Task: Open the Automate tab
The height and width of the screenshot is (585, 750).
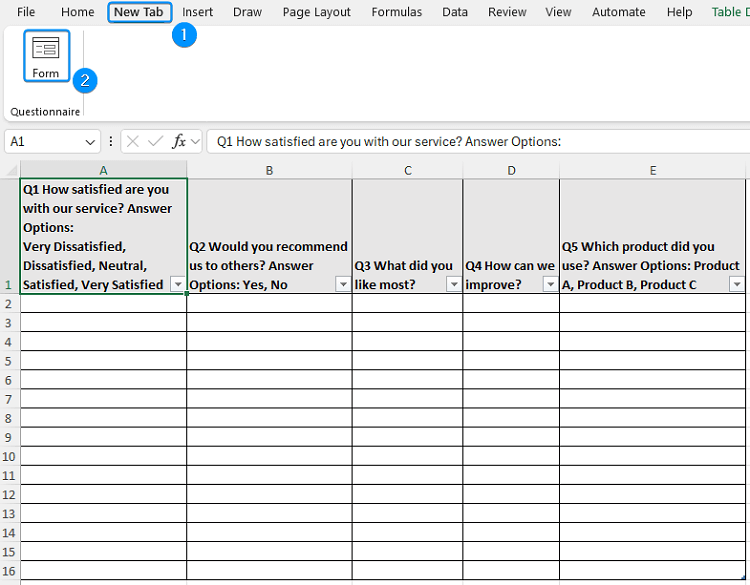Action: pyautogui.click(x=618, y=12)
